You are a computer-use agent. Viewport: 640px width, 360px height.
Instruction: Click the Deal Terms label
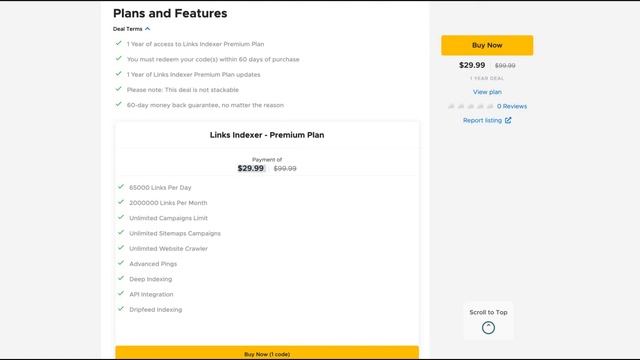point(128,29)
